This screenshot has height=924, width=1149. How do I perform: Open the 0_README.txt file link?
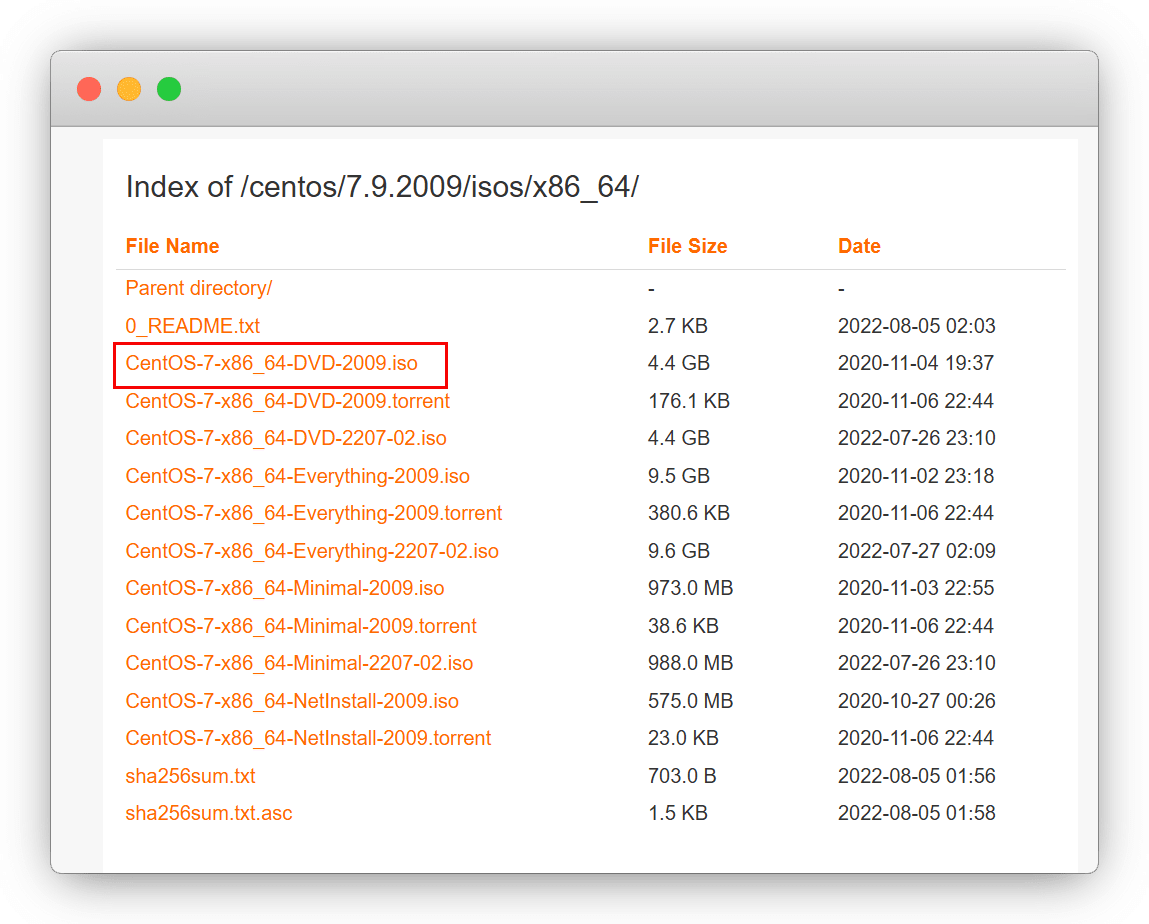pos(192,326)
